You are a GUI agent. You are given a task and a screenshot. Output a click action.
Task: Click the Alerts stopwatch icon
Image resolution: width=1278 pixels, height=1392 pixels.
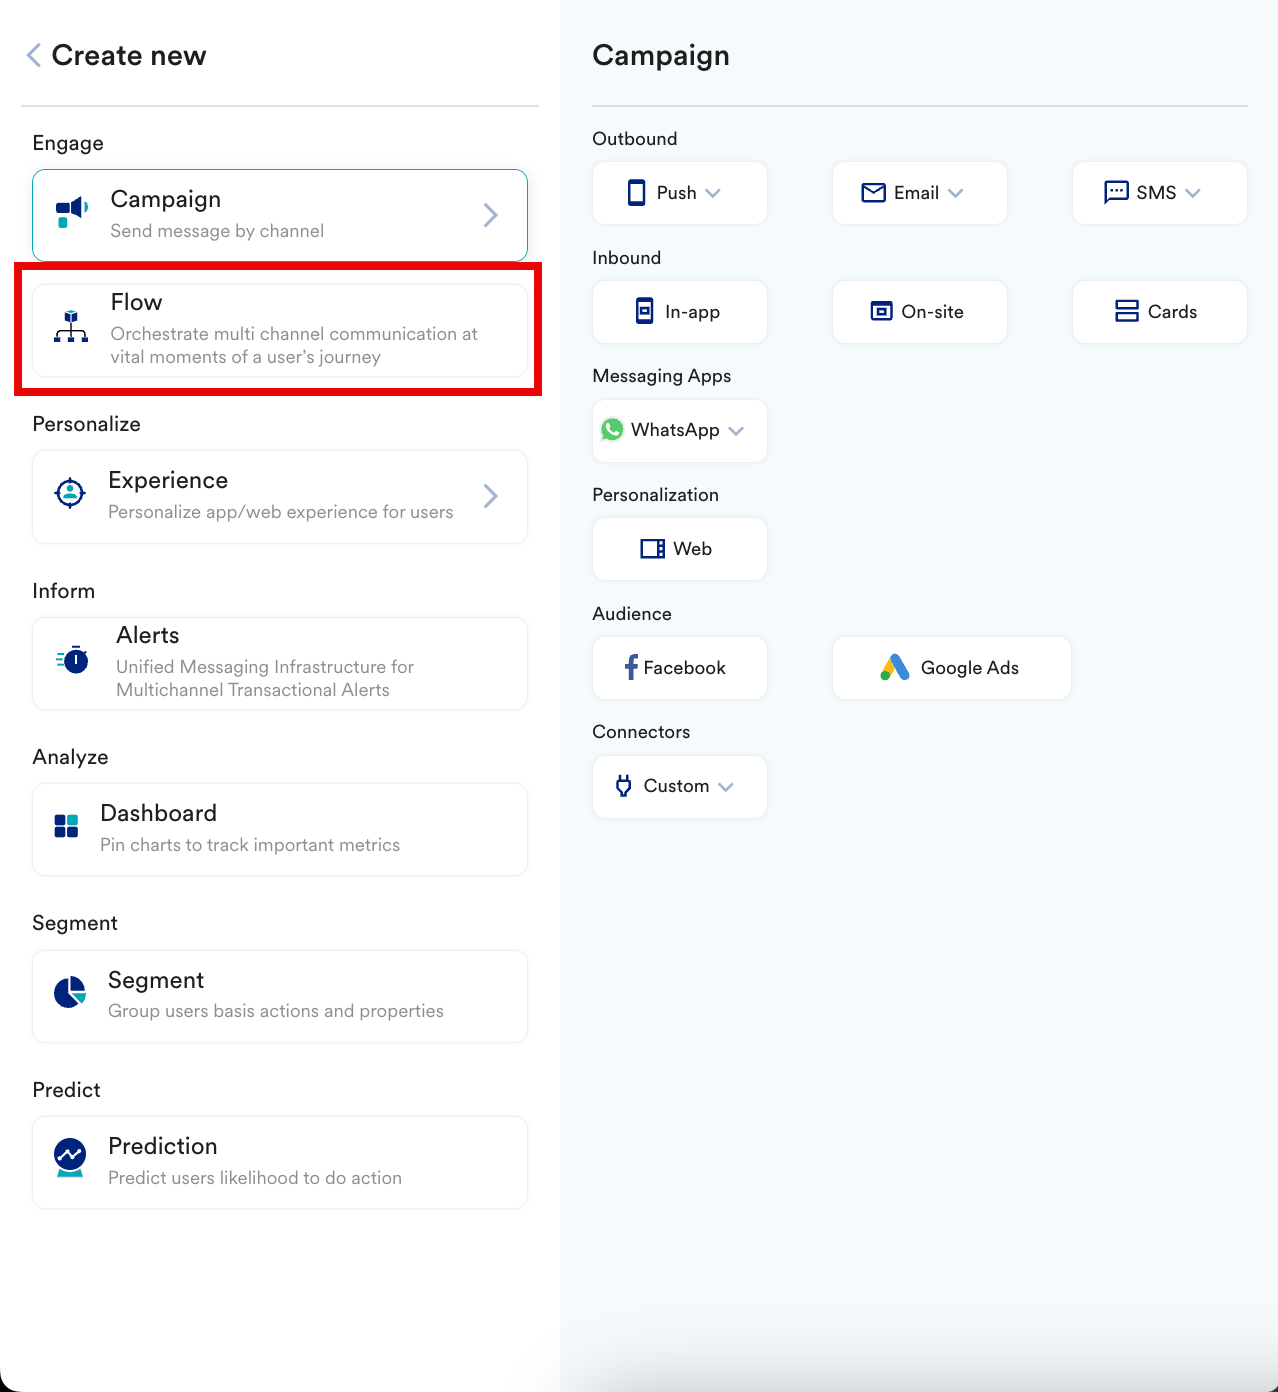tap(73, 660)
